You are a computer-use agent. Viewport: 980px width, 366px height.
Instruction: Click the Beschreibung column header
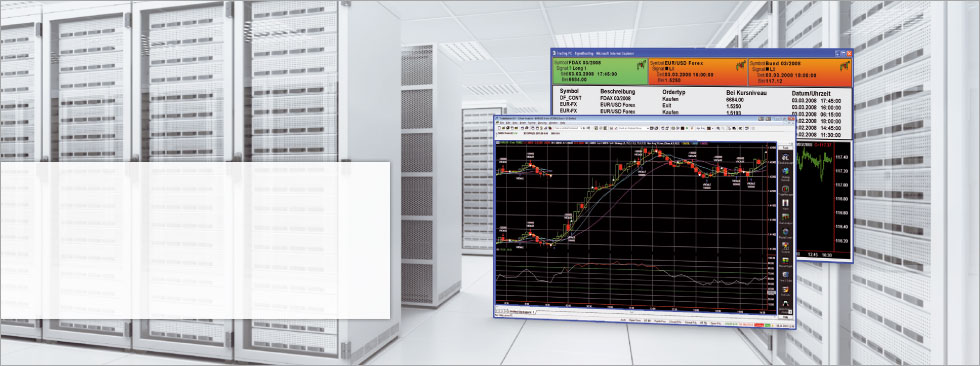618,91
